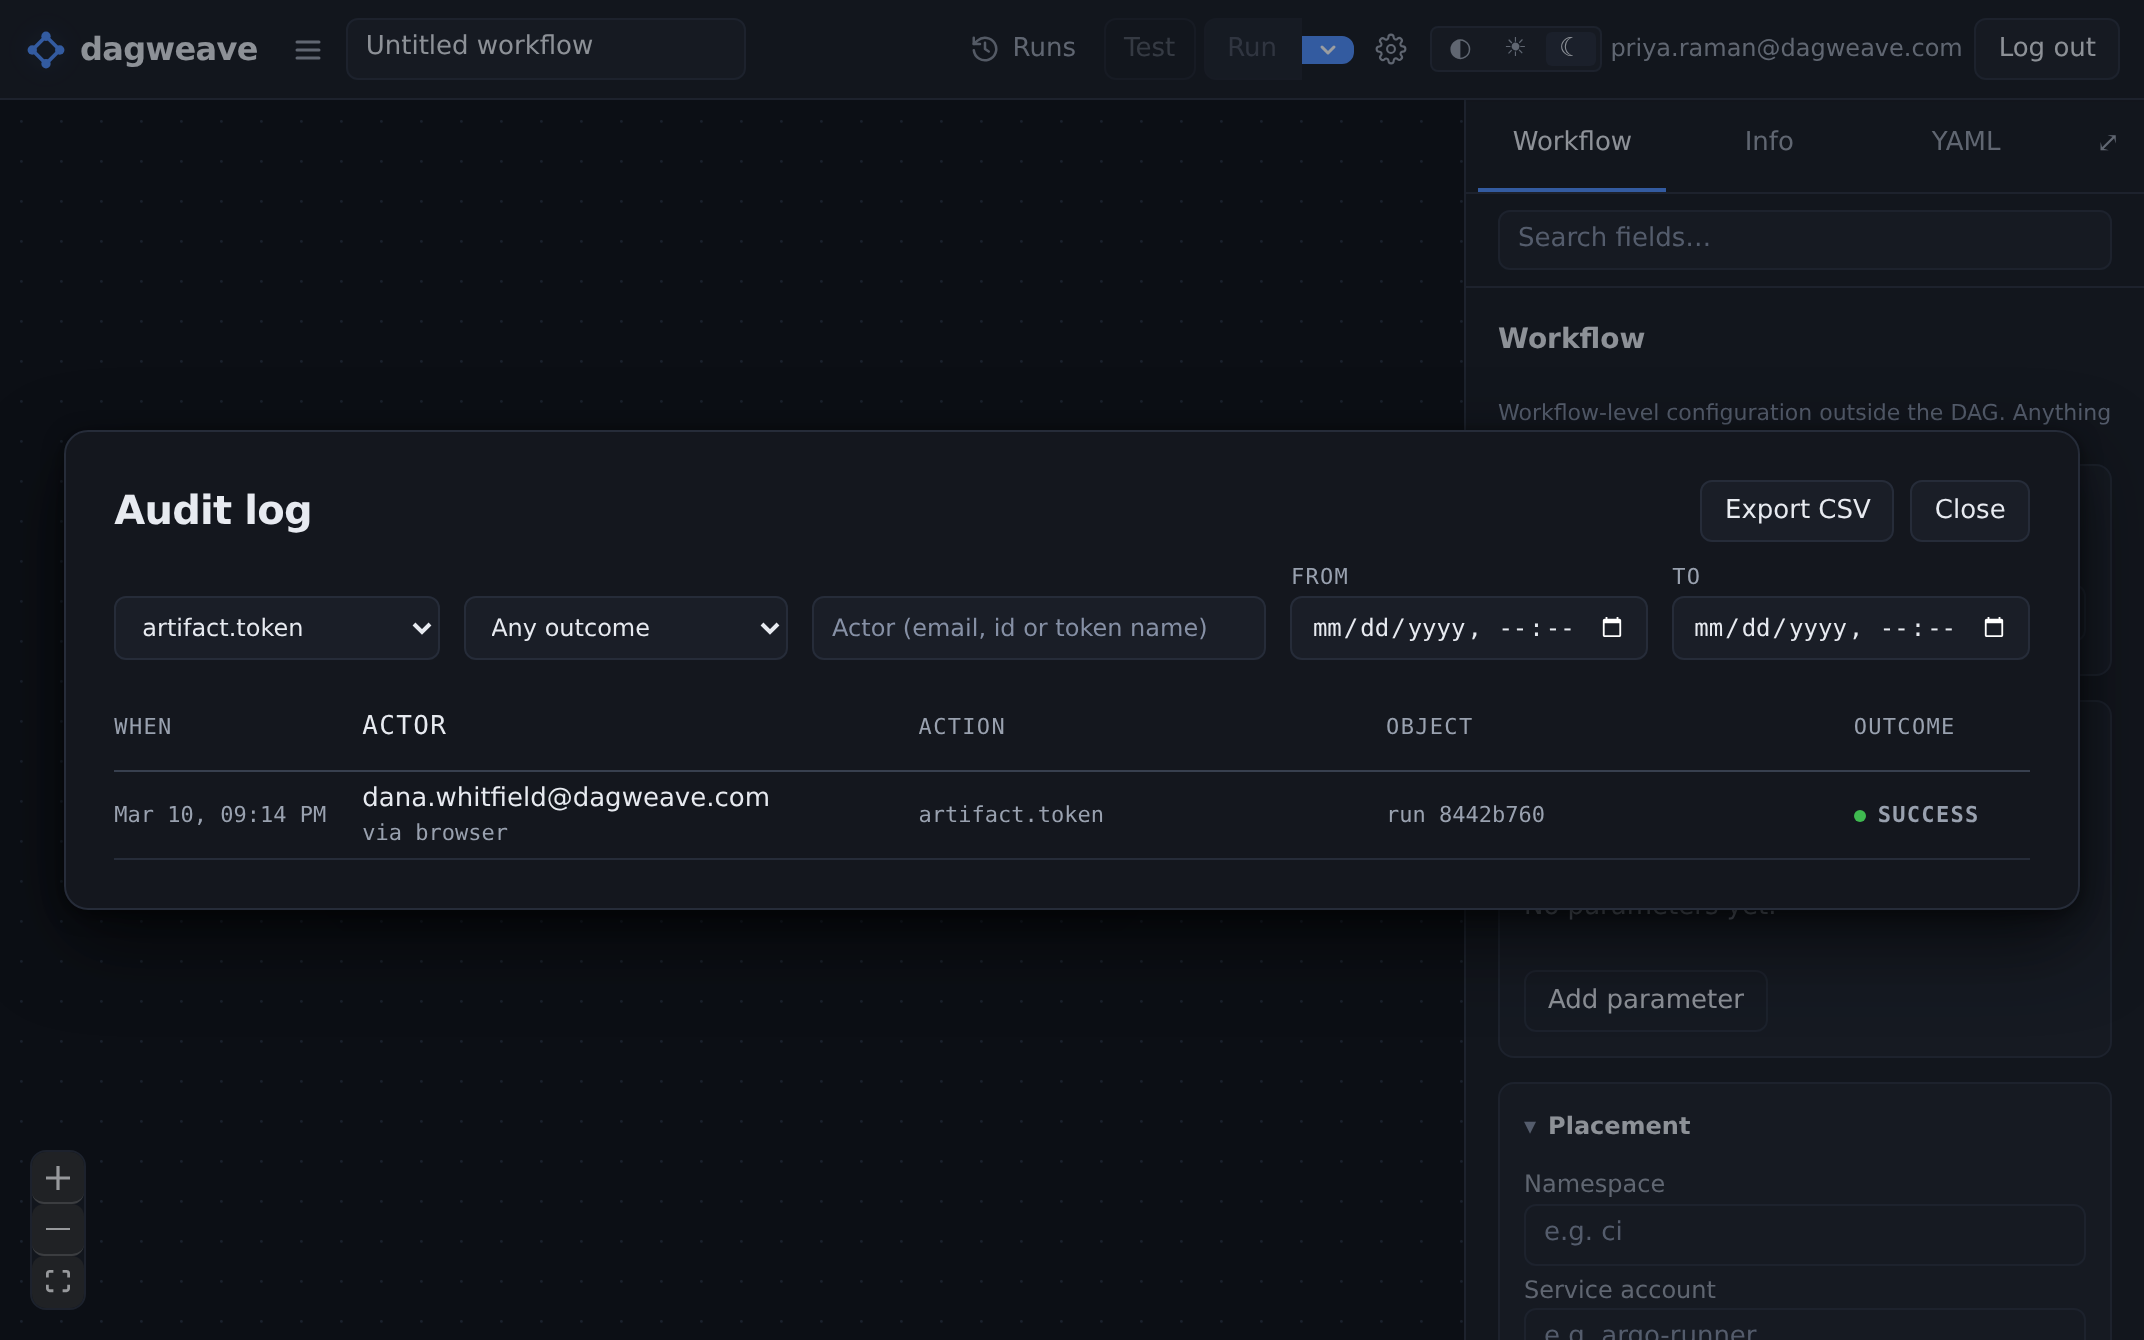Click the OBJECT column header

pos(1429,727)
